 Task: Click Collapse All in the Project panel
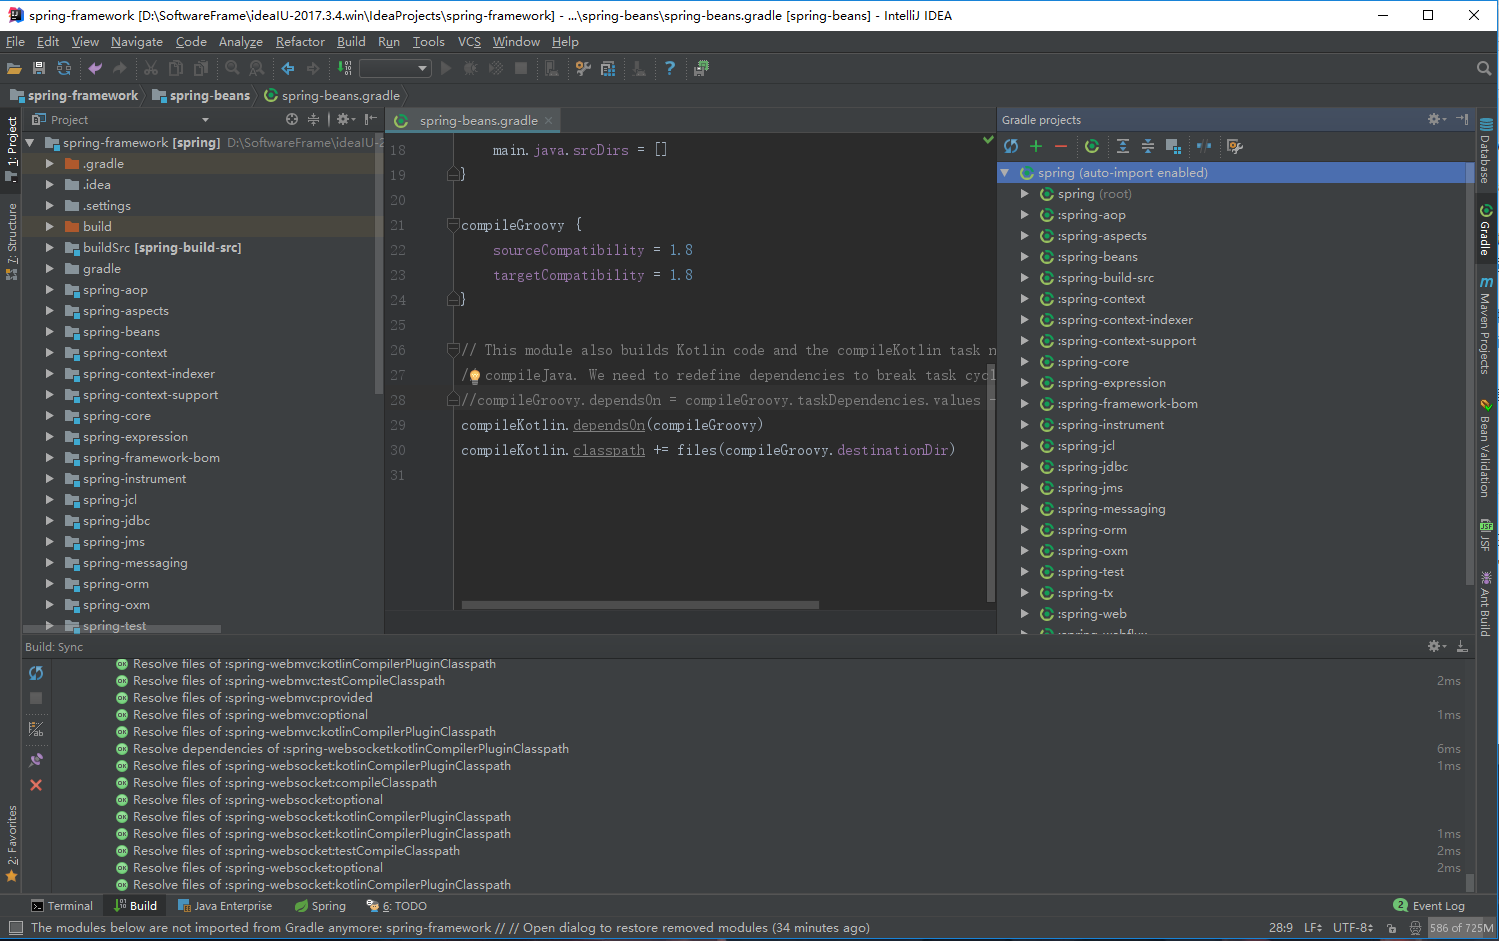coord(313,119)
